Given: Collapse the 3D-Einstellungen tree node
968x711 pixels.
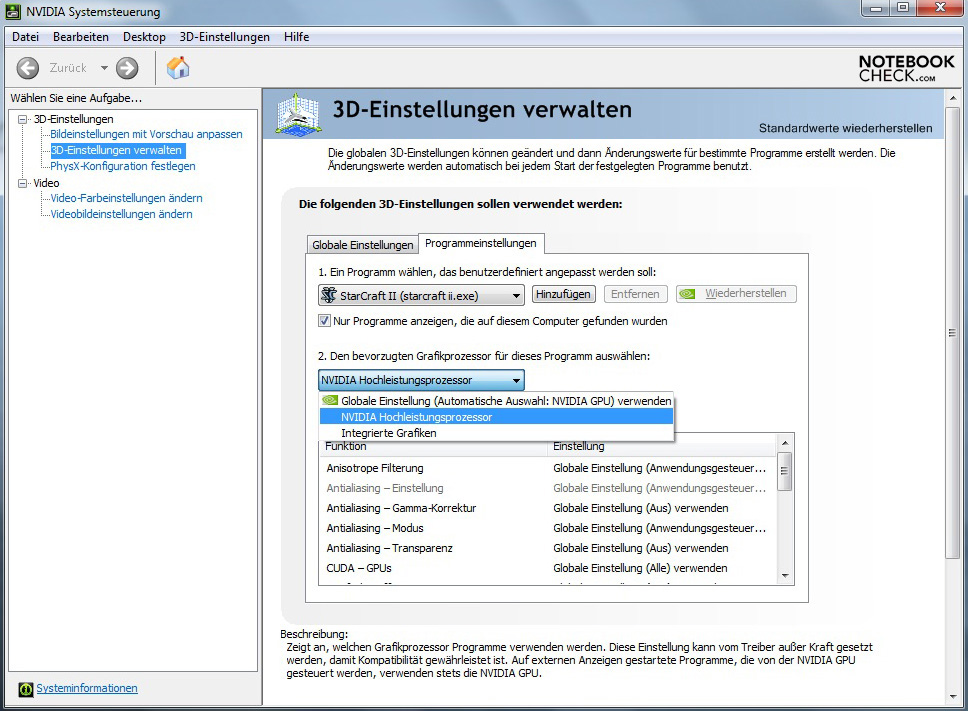Looking at the screenshot, I should coord(23,119).
